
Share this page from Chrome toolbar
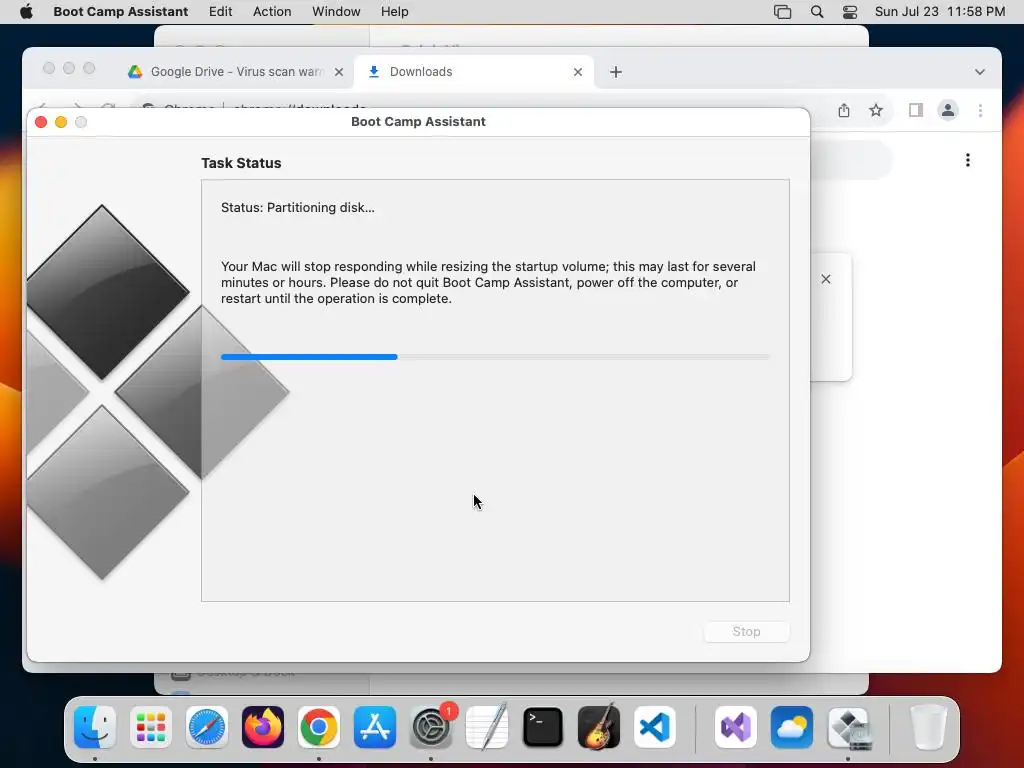coord(844,110)
